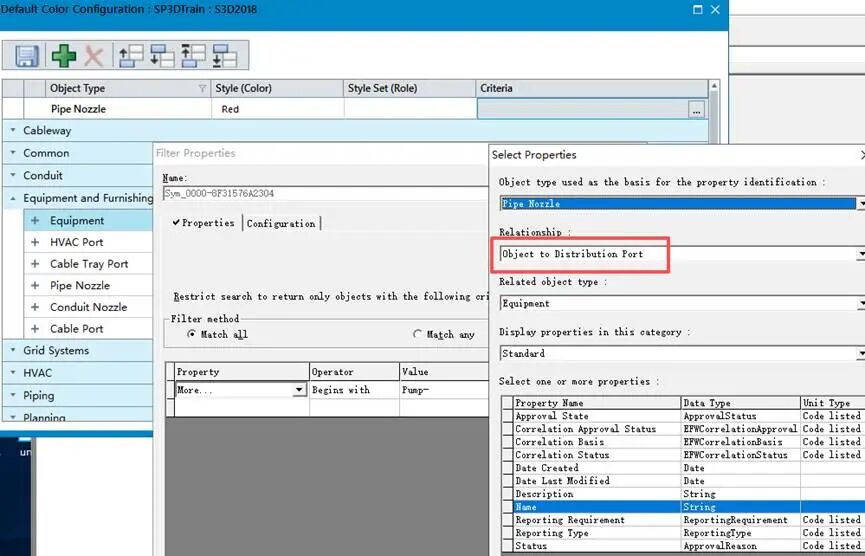Click the Move to Bottom icon
This screenshot has width=865, height=556.
(x=225, y=56)
